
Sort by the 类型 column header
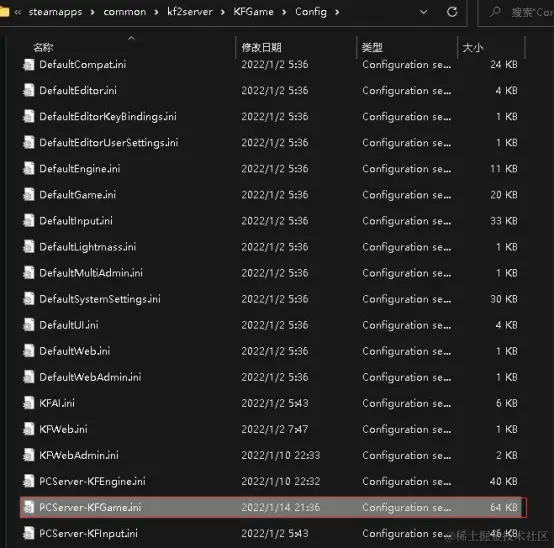(372, 47)
